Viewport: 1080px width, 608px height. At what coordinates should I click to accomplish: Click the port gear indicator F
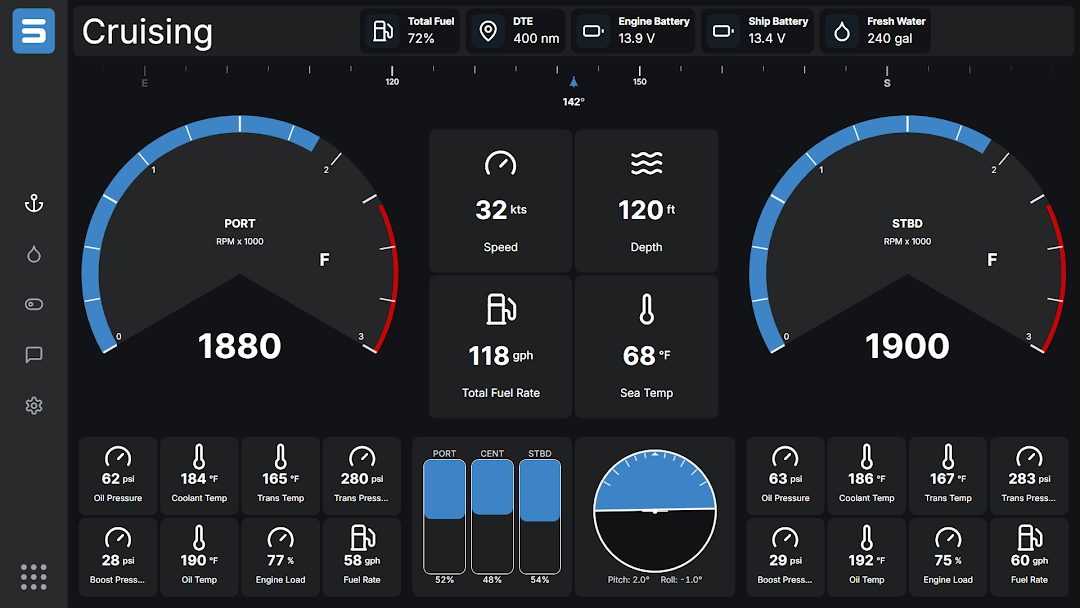pyautogui.click(x=324, y=260)
